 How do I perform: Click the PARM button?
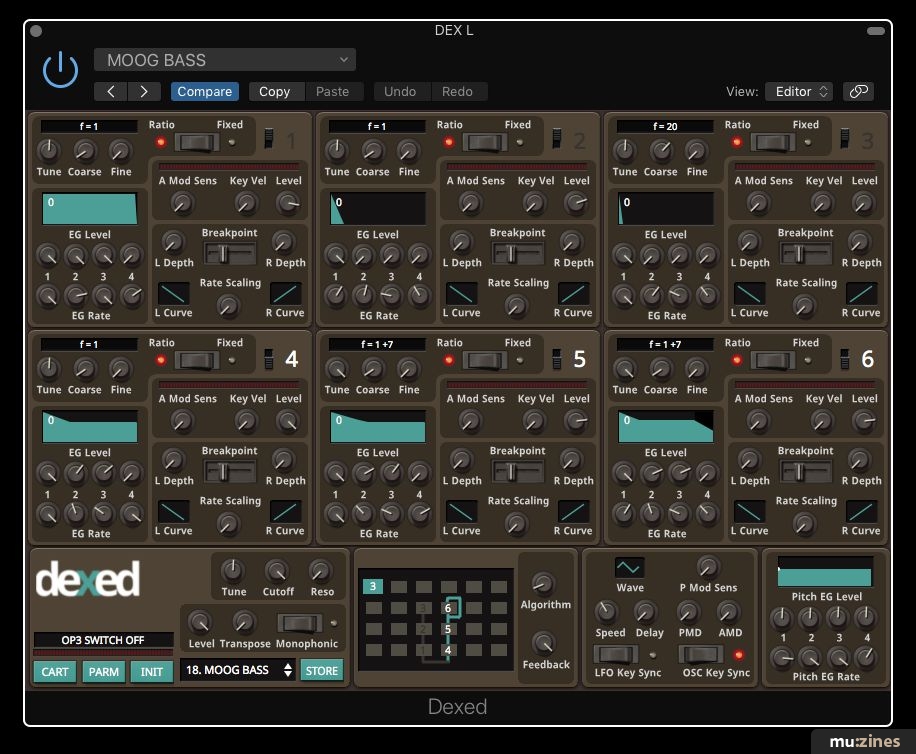point(103,672)
